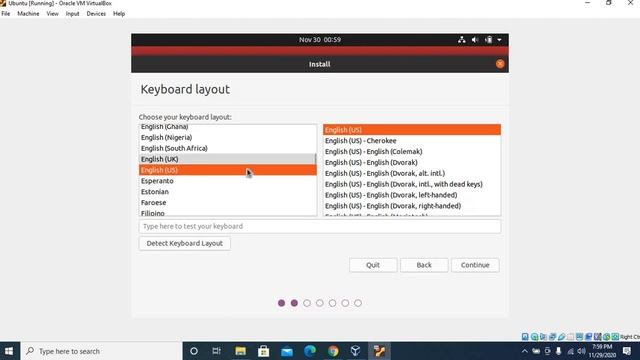This screenshot has height=360, width=640.
Task: Click the Back button
Action: coord(424,265)
